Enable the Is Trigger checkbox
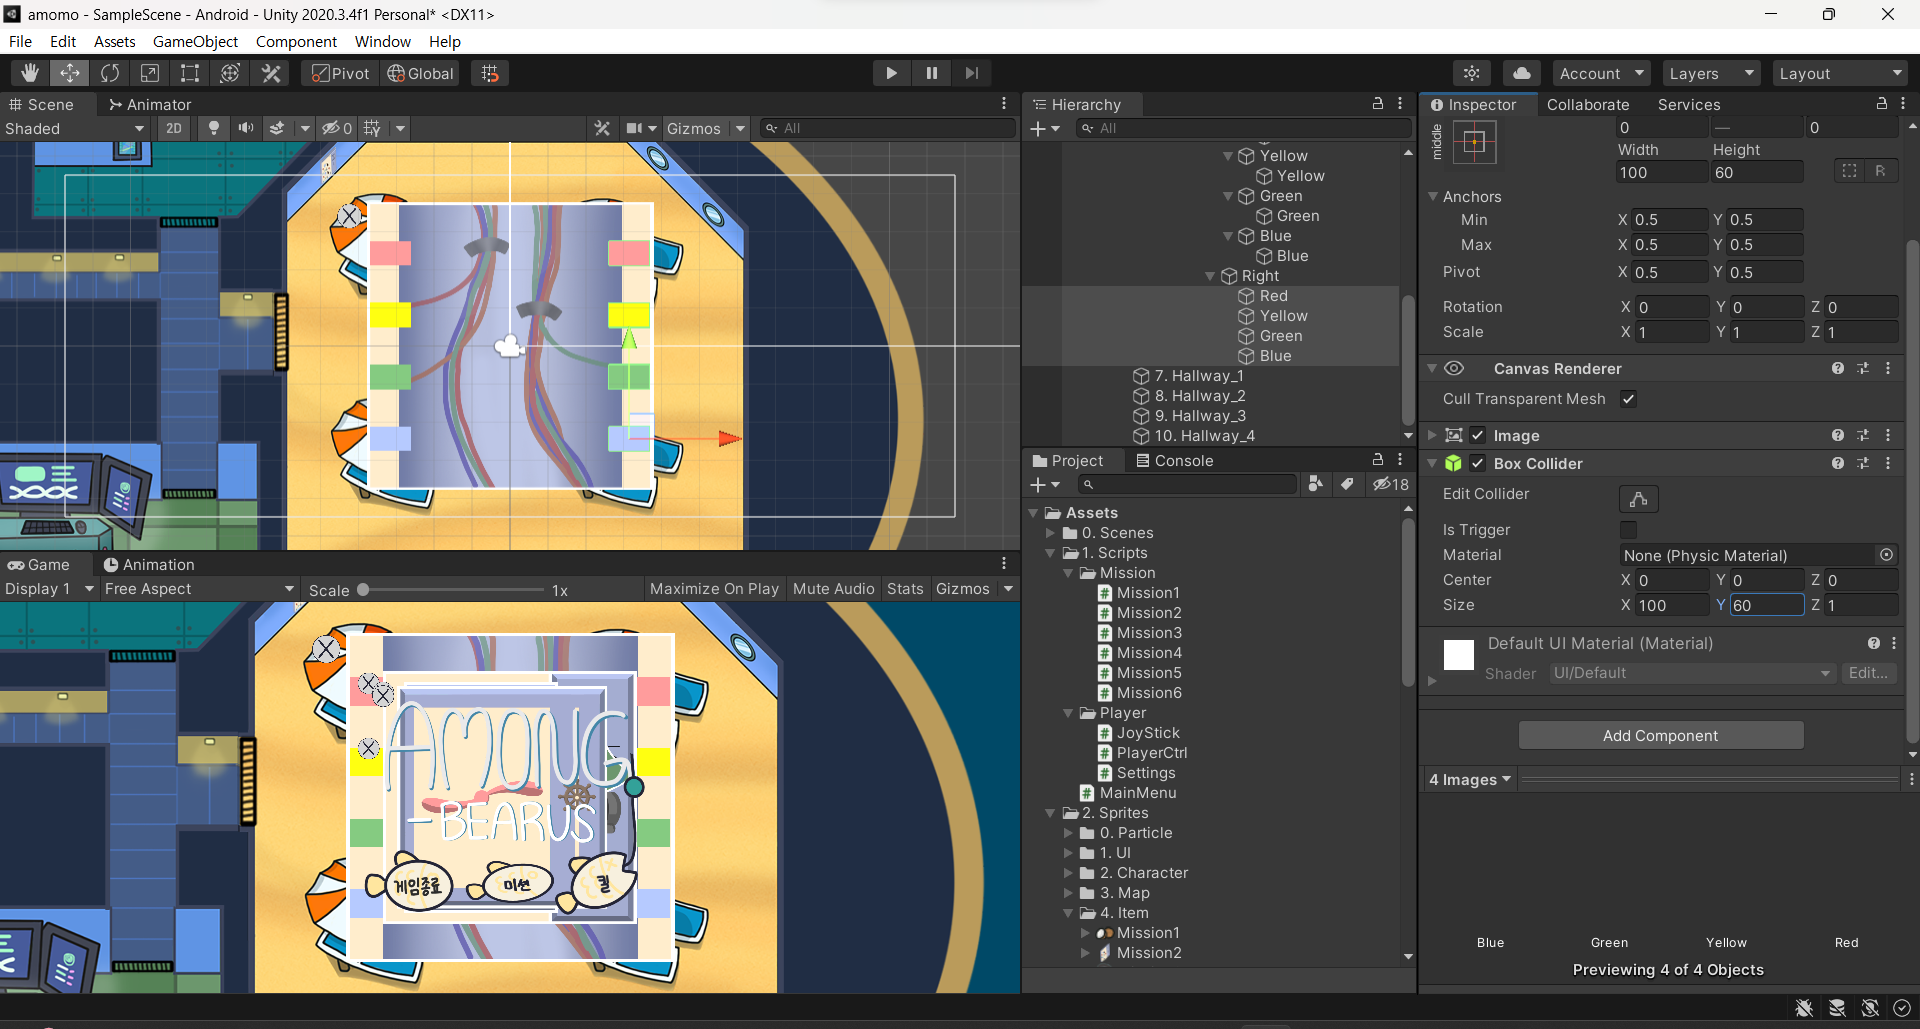Screen dimensions: 1920x1029 [x=1628, y=530]
